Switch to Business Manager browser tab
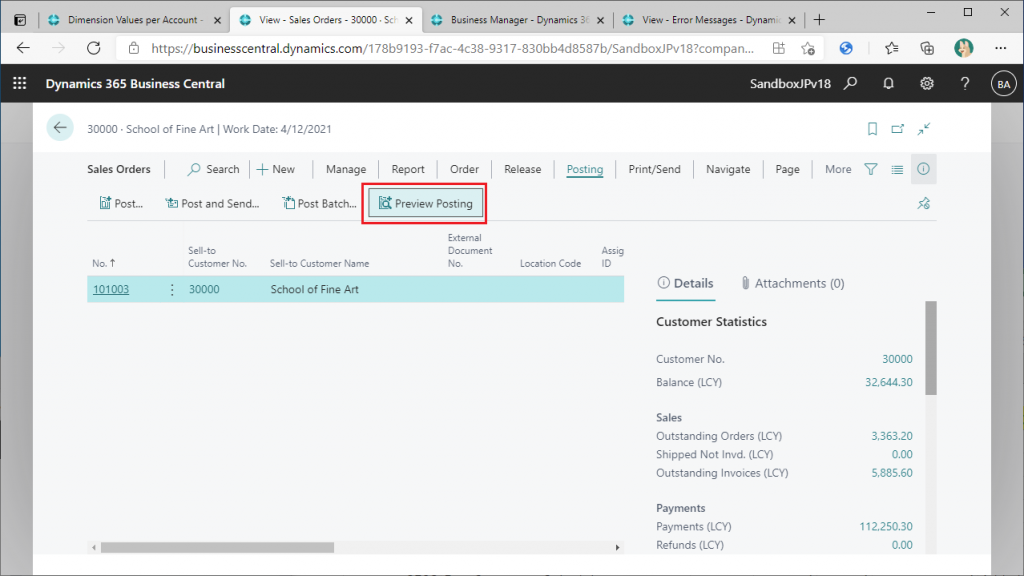This screenshot has width=1024, height=576. tap(519, 20)
